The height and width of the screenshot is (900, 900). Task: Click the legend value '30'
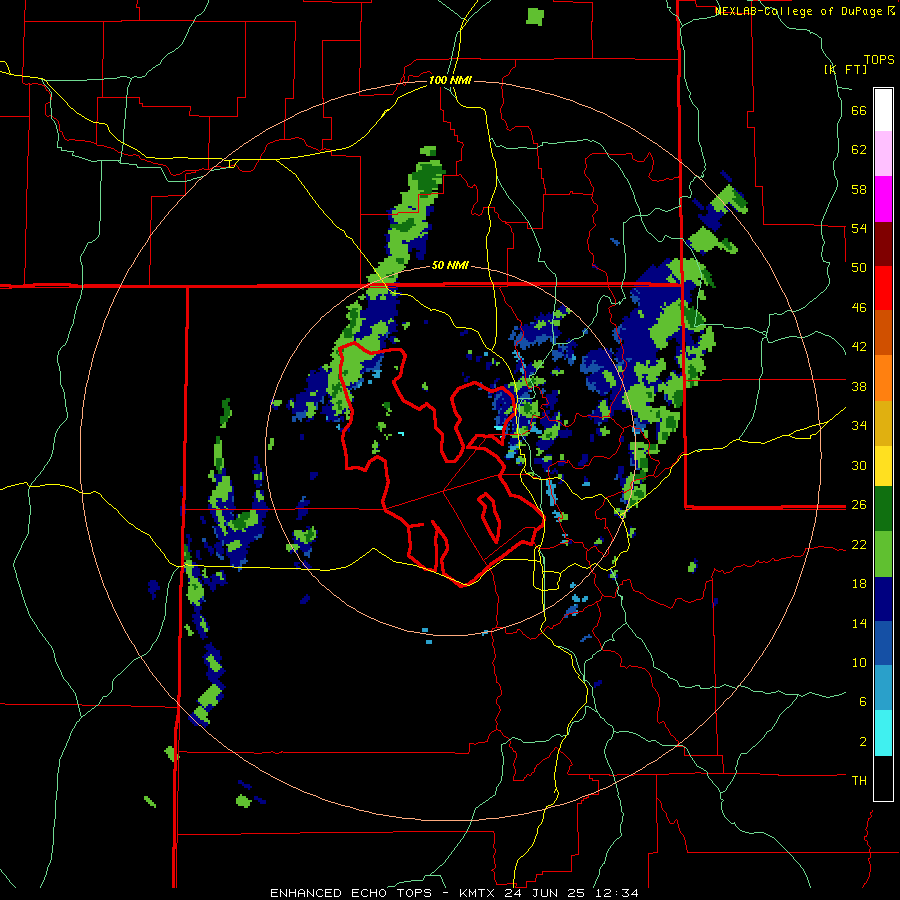click(x=859, y=465)
